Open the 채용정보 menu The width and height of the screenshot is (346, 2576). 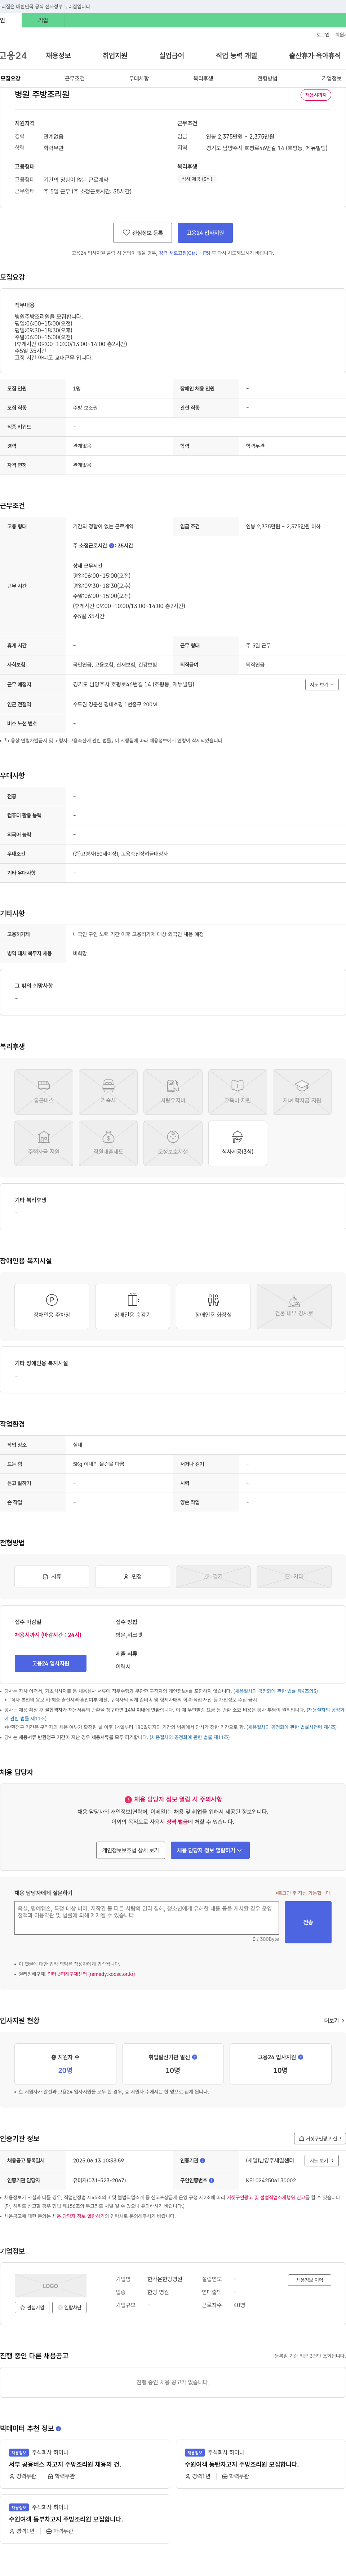point(58,56)
